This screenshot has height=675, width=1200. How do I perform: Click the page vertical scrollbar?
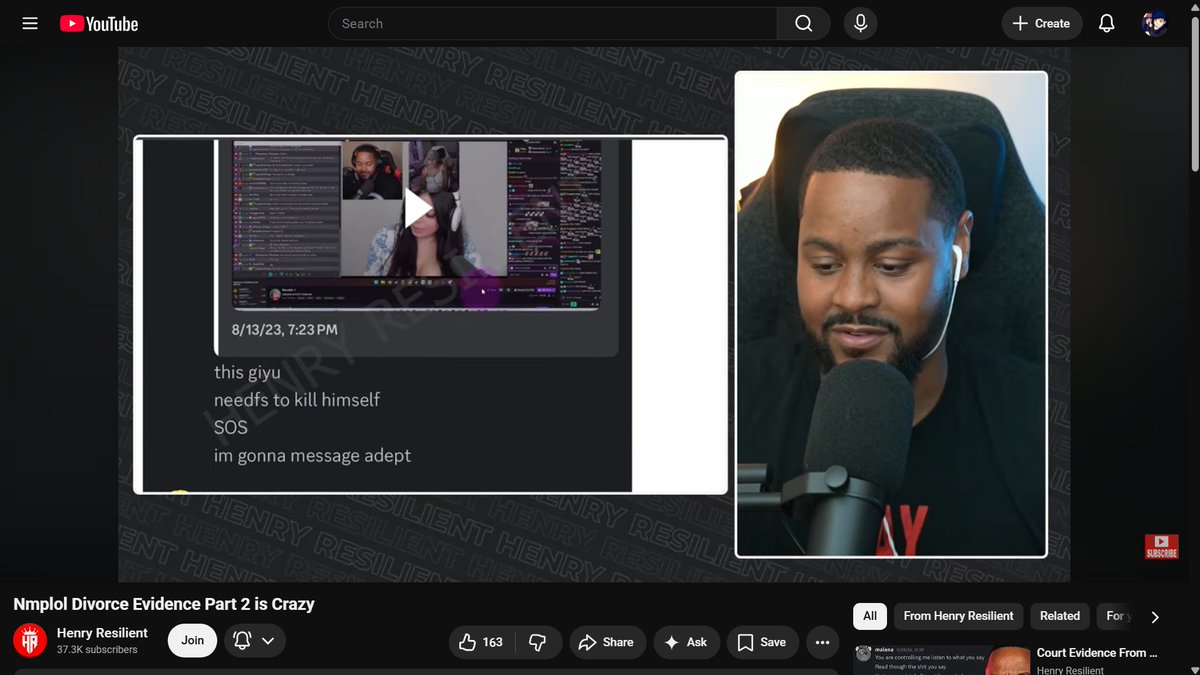1194,95
